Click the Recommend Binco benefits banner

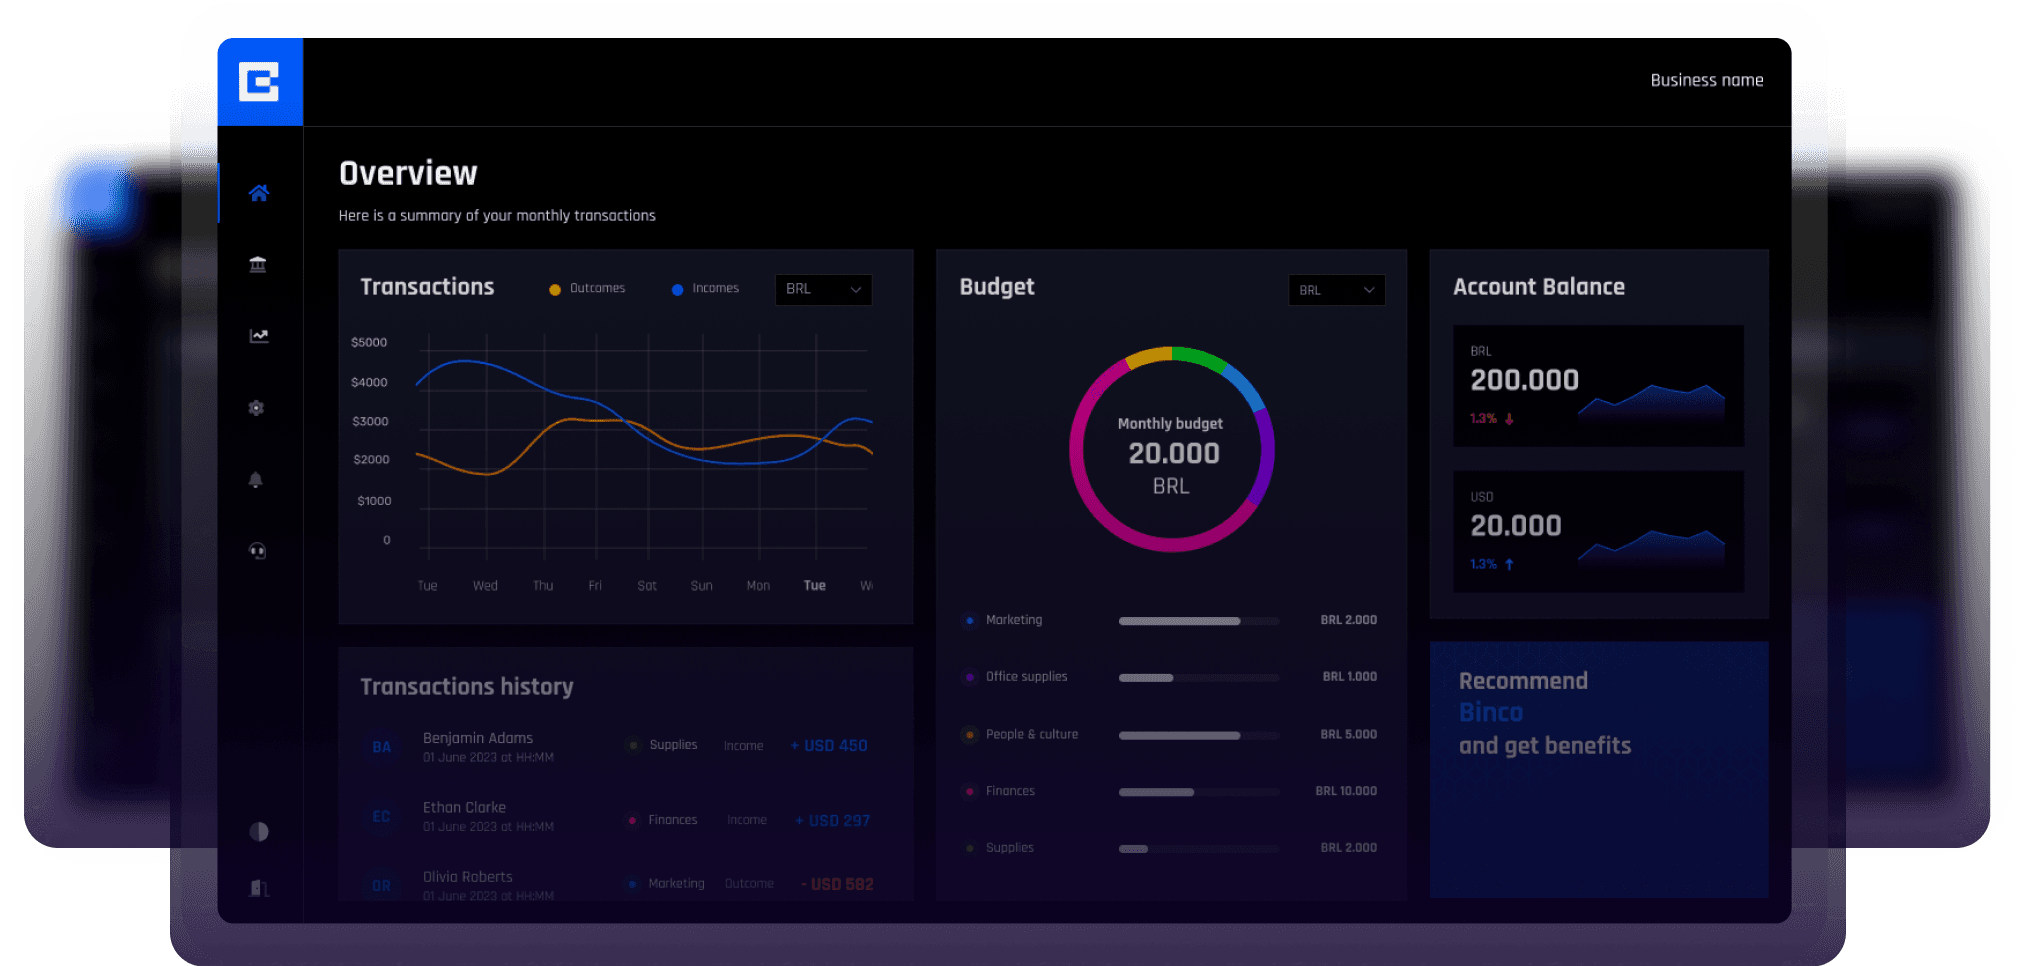[x=1598, y=768]
